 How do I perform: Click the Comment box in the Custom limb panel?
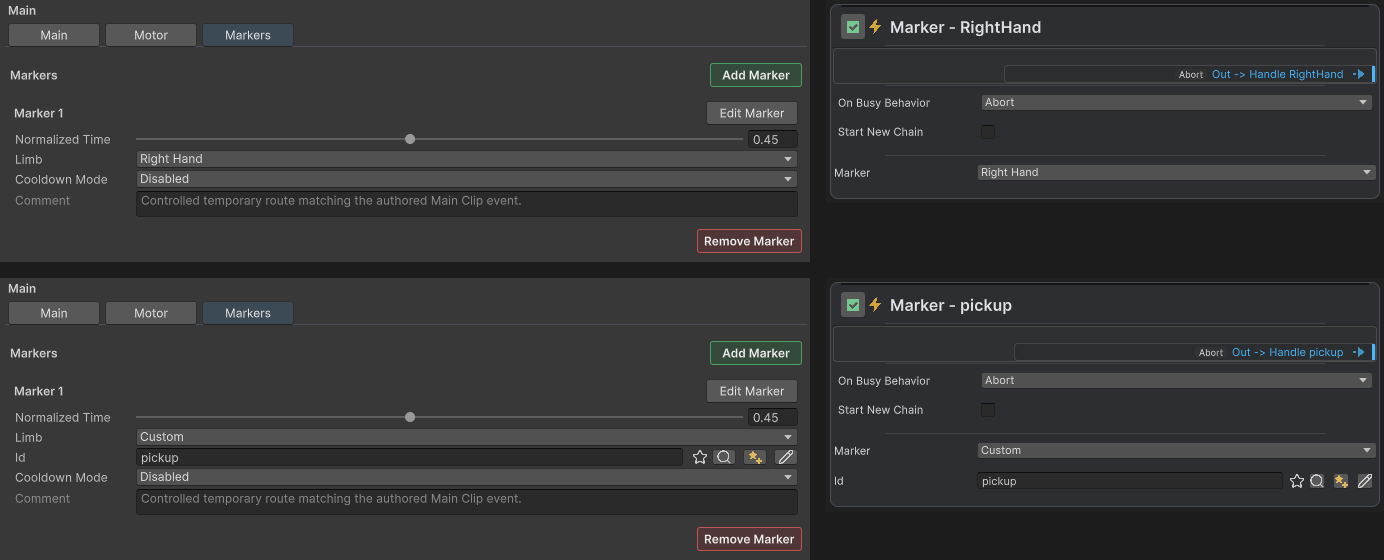pos(466,502)
